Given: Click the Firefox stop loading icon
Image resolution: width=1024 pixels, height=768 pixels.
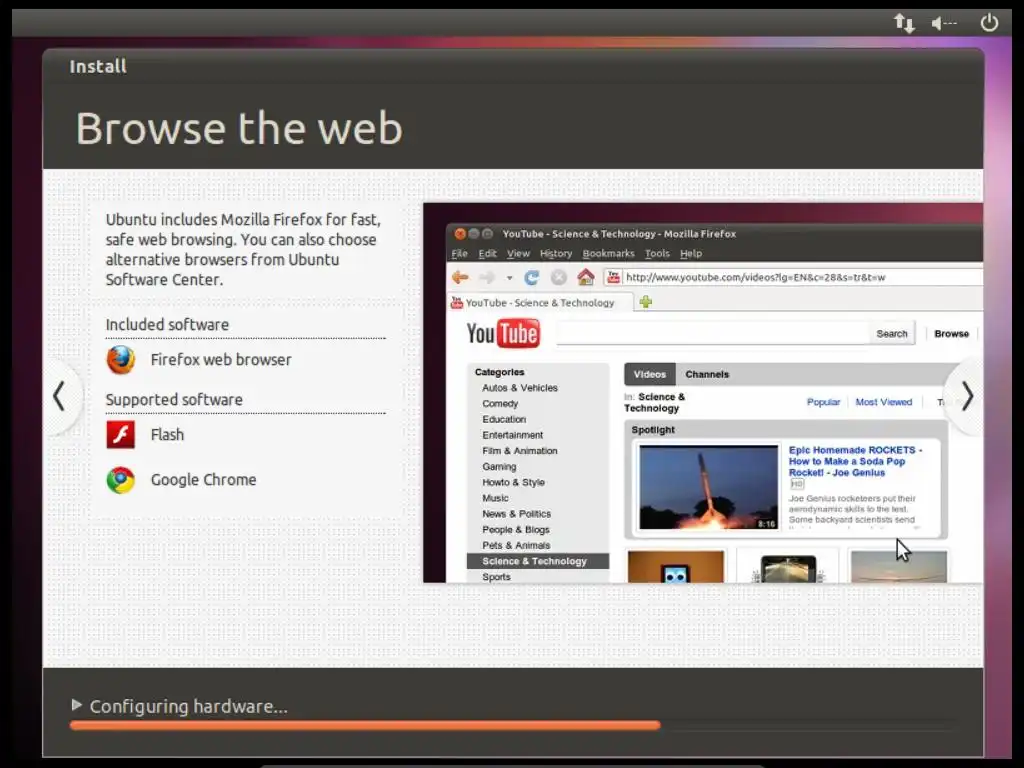Looking at the screenshot, I should click(x=558, y=278).
